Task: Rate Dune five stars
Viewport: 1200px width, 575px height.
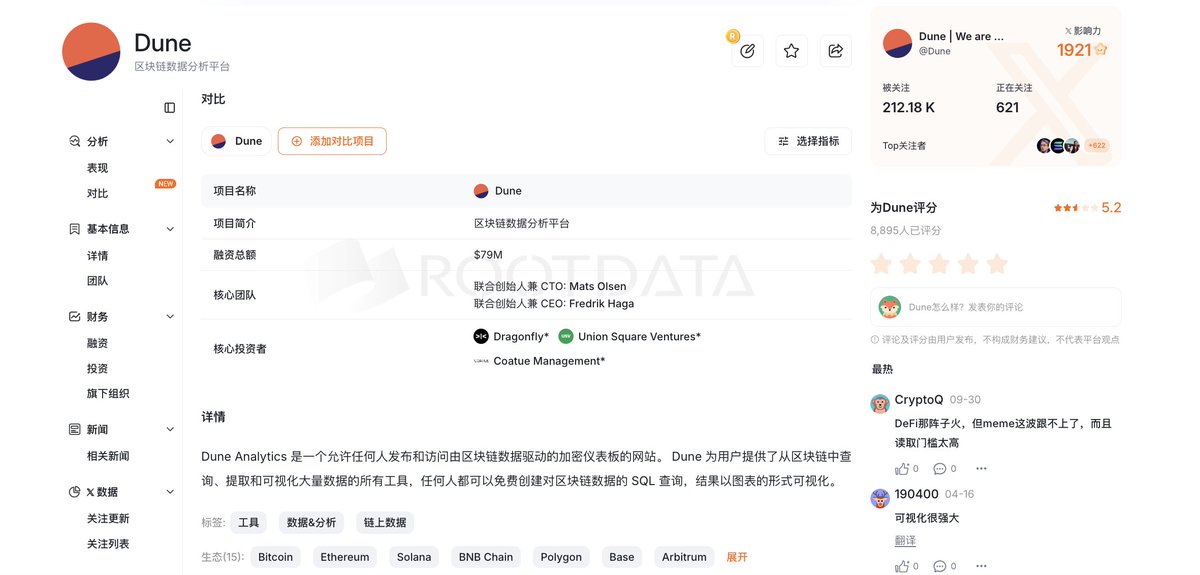Action: 997,264
